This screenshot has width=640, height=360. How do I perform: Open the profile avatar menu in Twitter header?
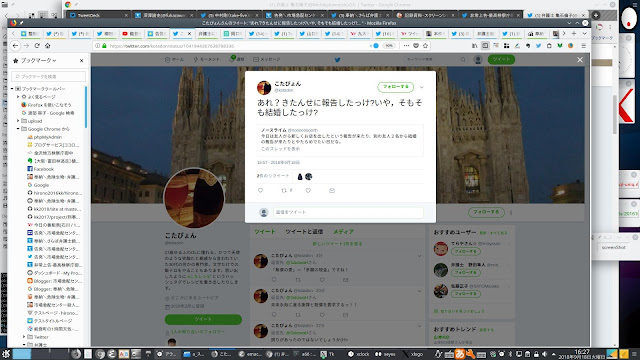click(x=478, y=60)
